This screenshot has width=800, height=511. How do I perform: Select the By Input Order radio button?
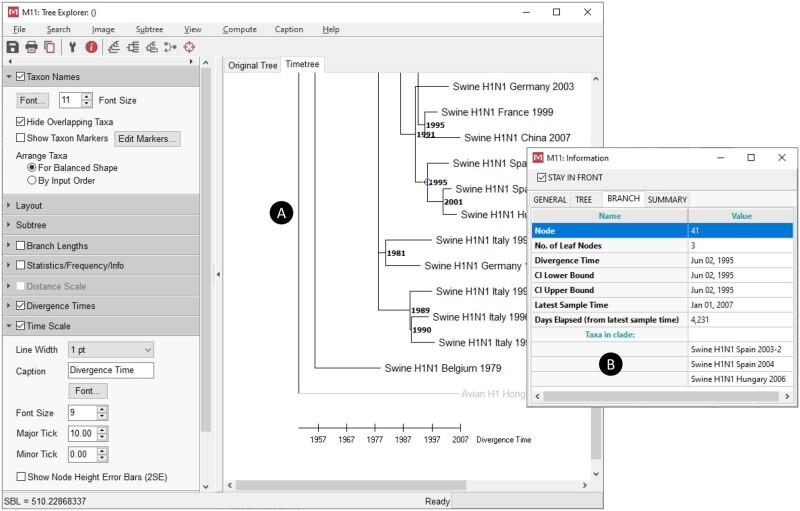click(x=32, y=181)
